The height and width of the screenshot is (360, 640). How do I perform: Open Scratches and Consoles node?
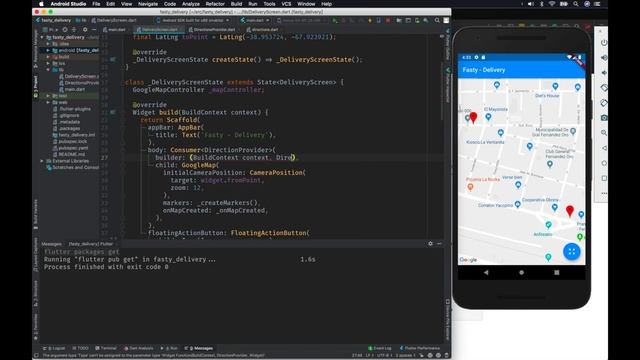click(x=73, y=167)
